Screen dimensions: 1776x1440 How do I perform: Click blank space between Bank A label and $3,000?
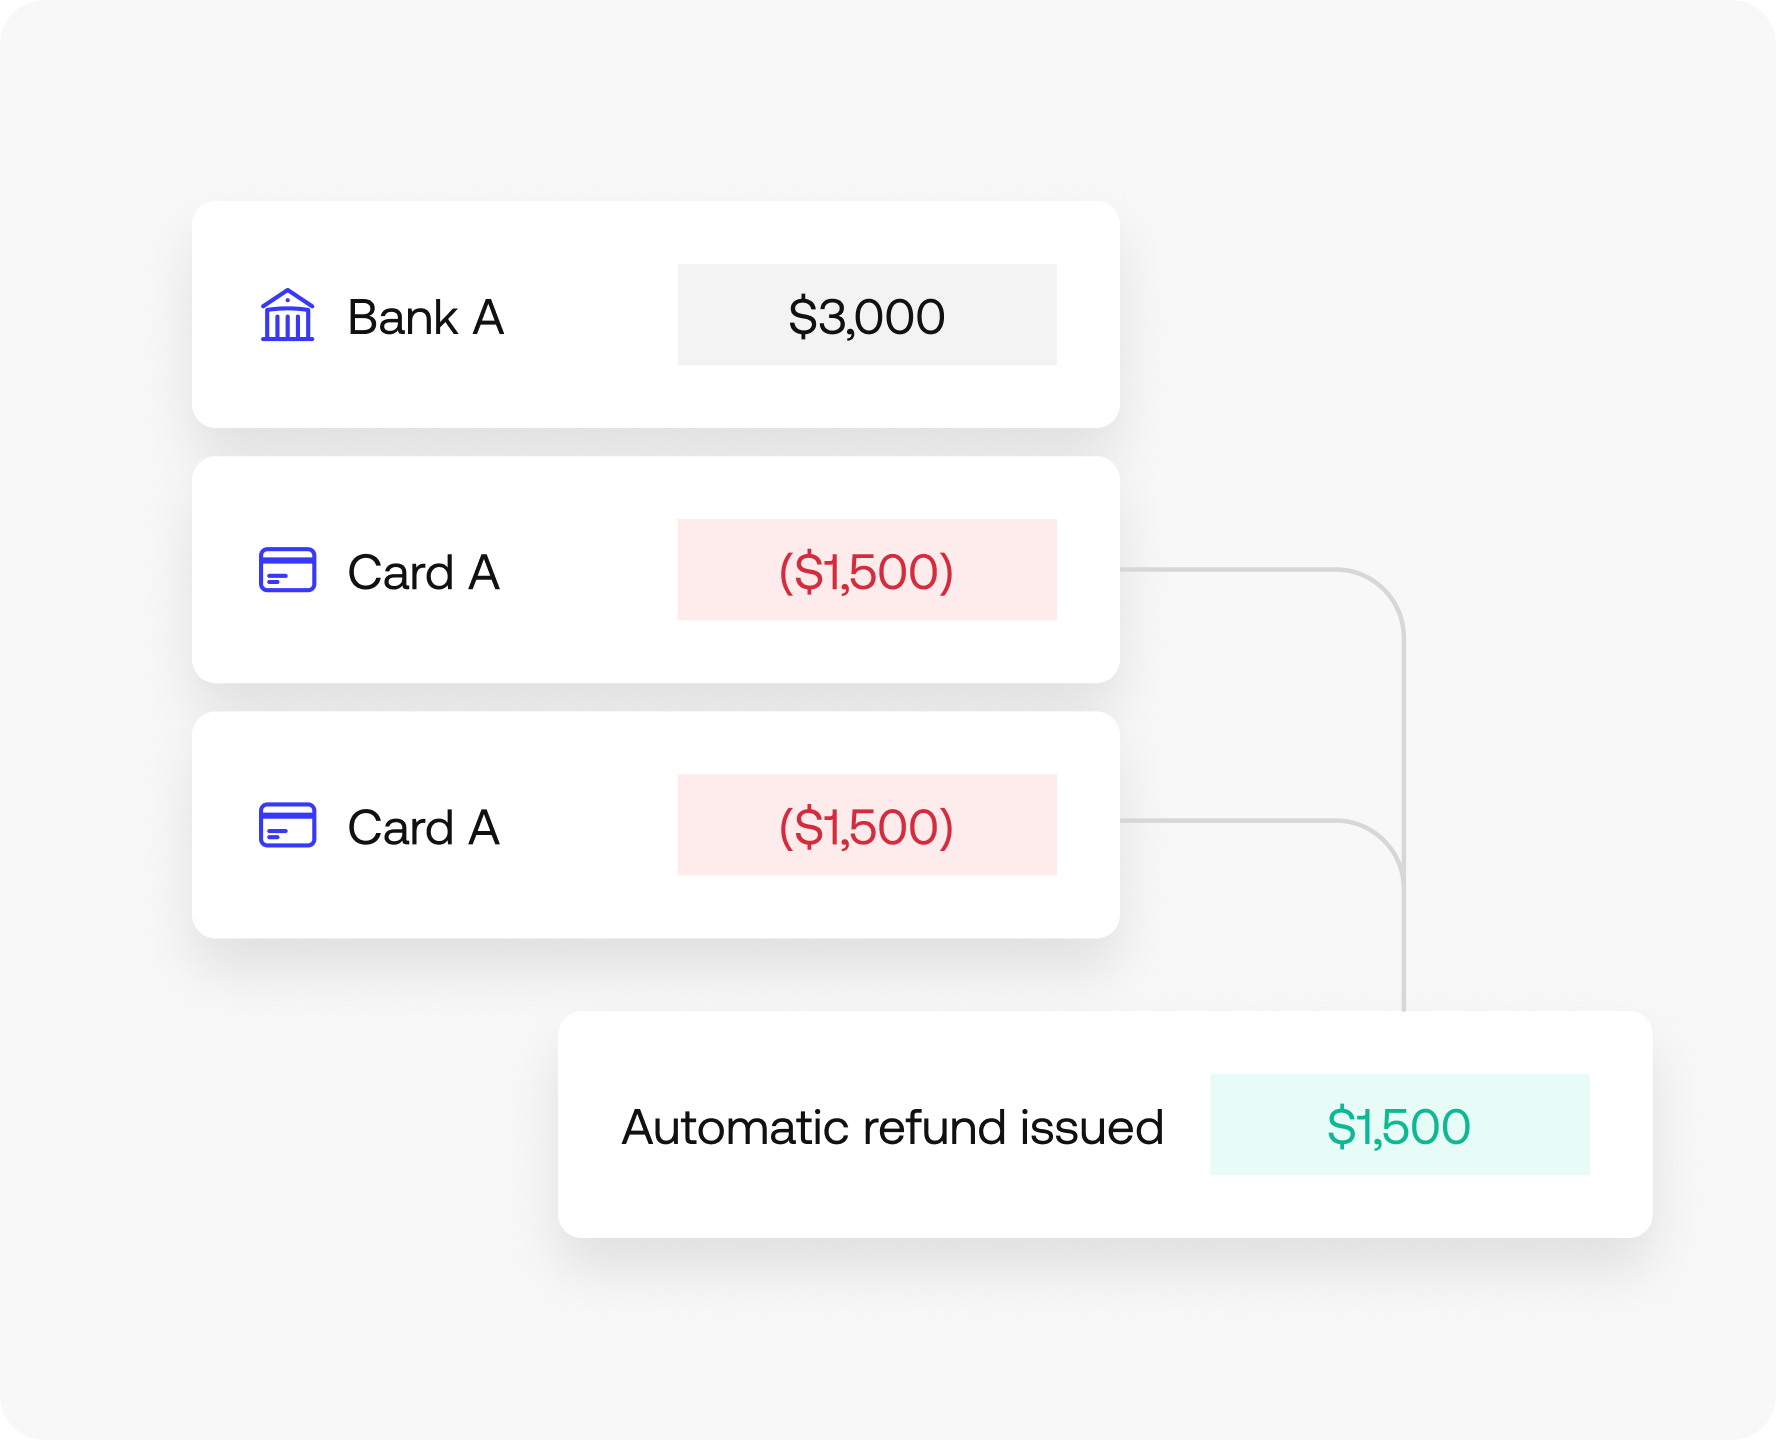pyautogui.click(x=590, y=316)
